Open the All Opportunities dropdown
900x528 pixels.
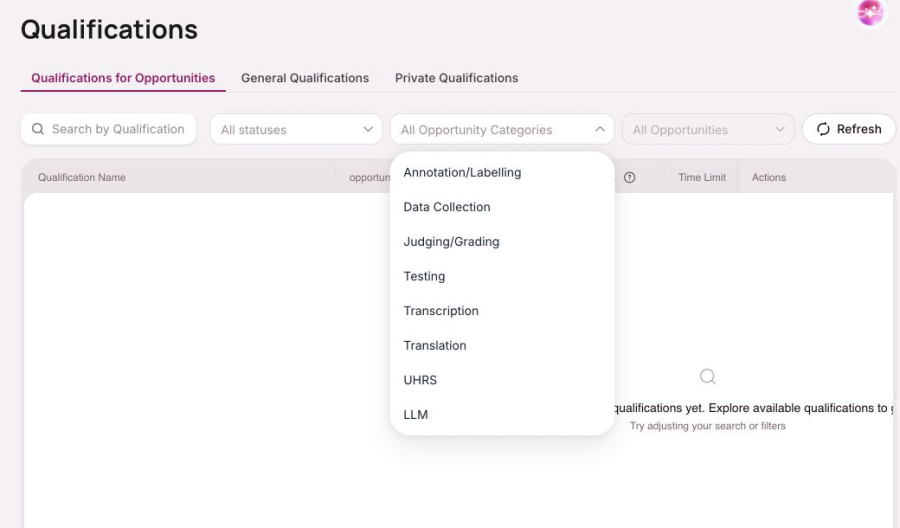tap(708, 130)
